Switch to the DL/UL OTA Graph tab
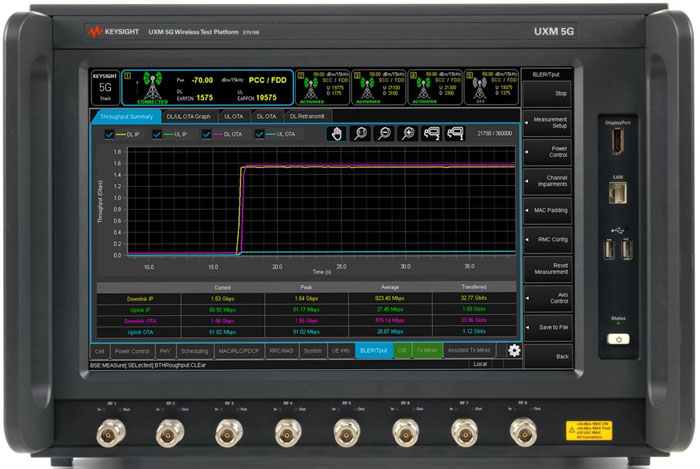Image resolution: width=700 pixels, height=469 pixels. [x=188, y=116]
